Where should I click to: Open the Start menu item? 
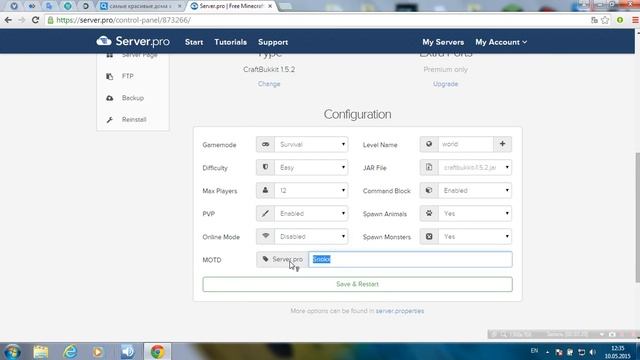point(194,42)
